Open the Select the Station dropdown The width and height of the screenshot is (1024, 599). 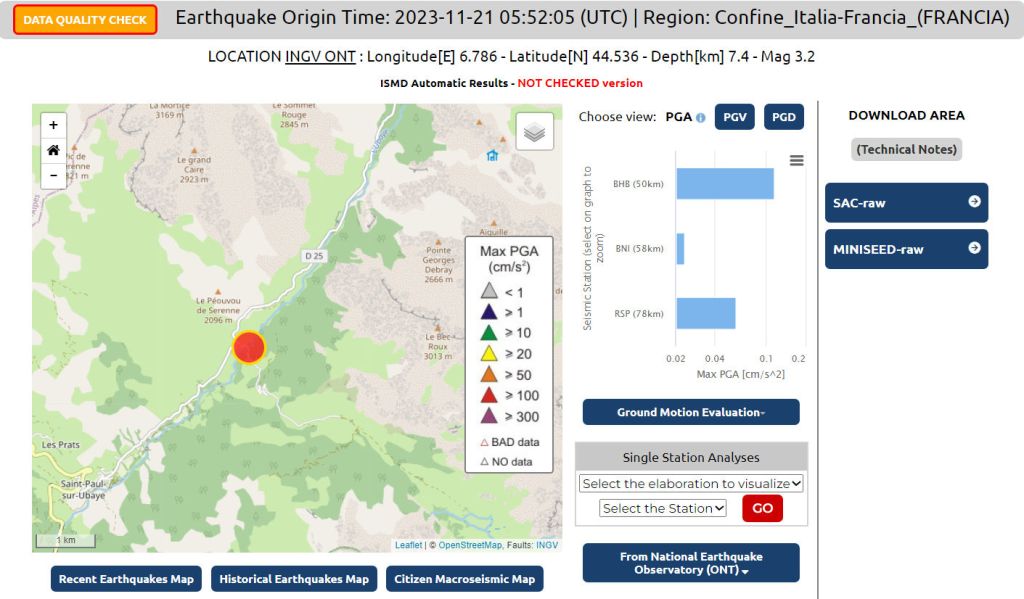(663, 508)
